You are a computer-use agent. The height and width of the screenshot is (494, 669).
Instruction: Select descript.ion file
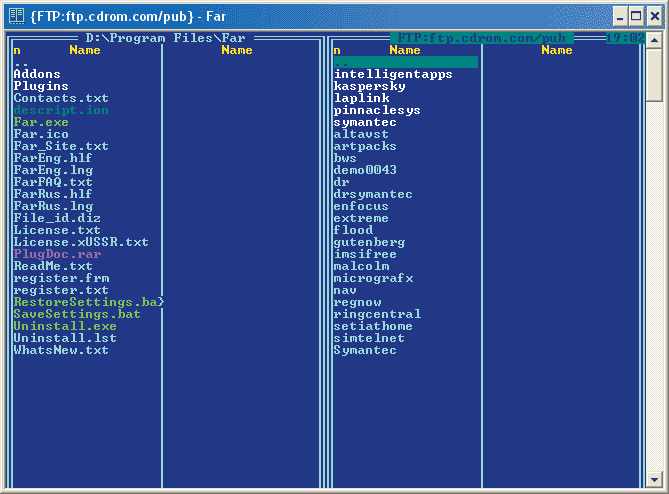pyautogui.click(x=61, y=110)
